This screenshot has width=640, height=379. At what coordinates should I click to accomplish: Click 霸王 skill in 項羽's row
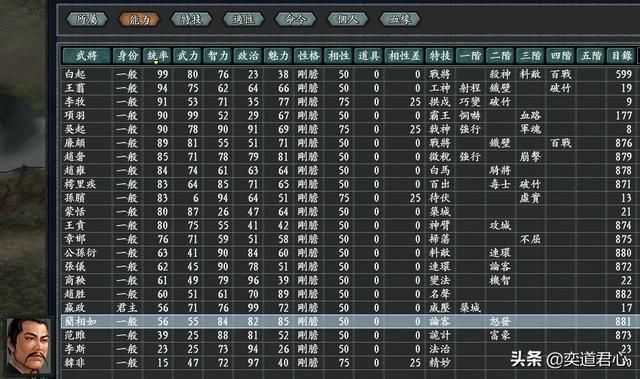point(440,115)
